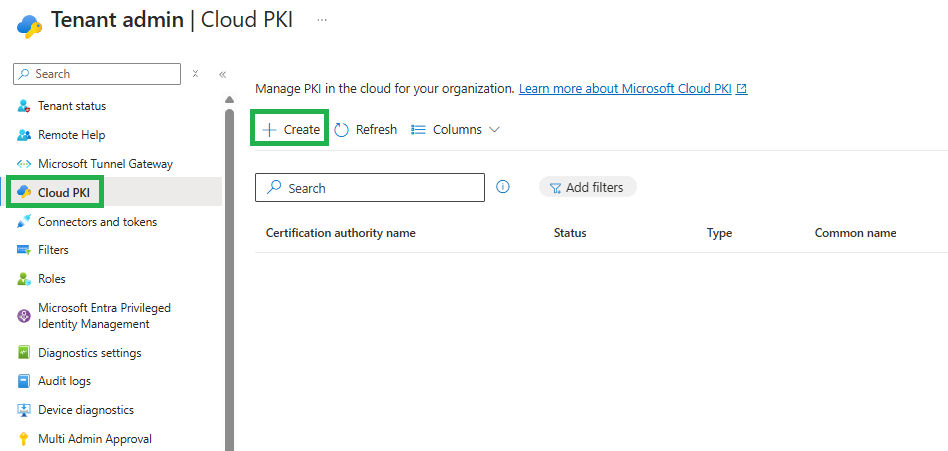Click the Roles sidebar icon
948x451 pixels.
[x=24, y=279]
